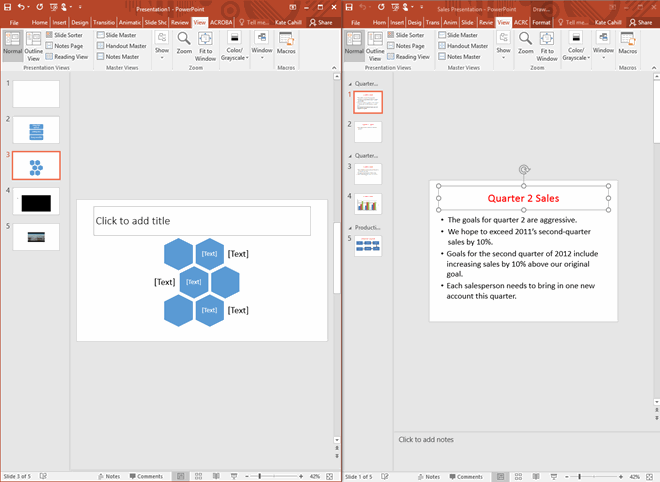Click Undo icon in left Presentation1 window
660x482 pixels.
pyautogui.click(x=21, y=7)
